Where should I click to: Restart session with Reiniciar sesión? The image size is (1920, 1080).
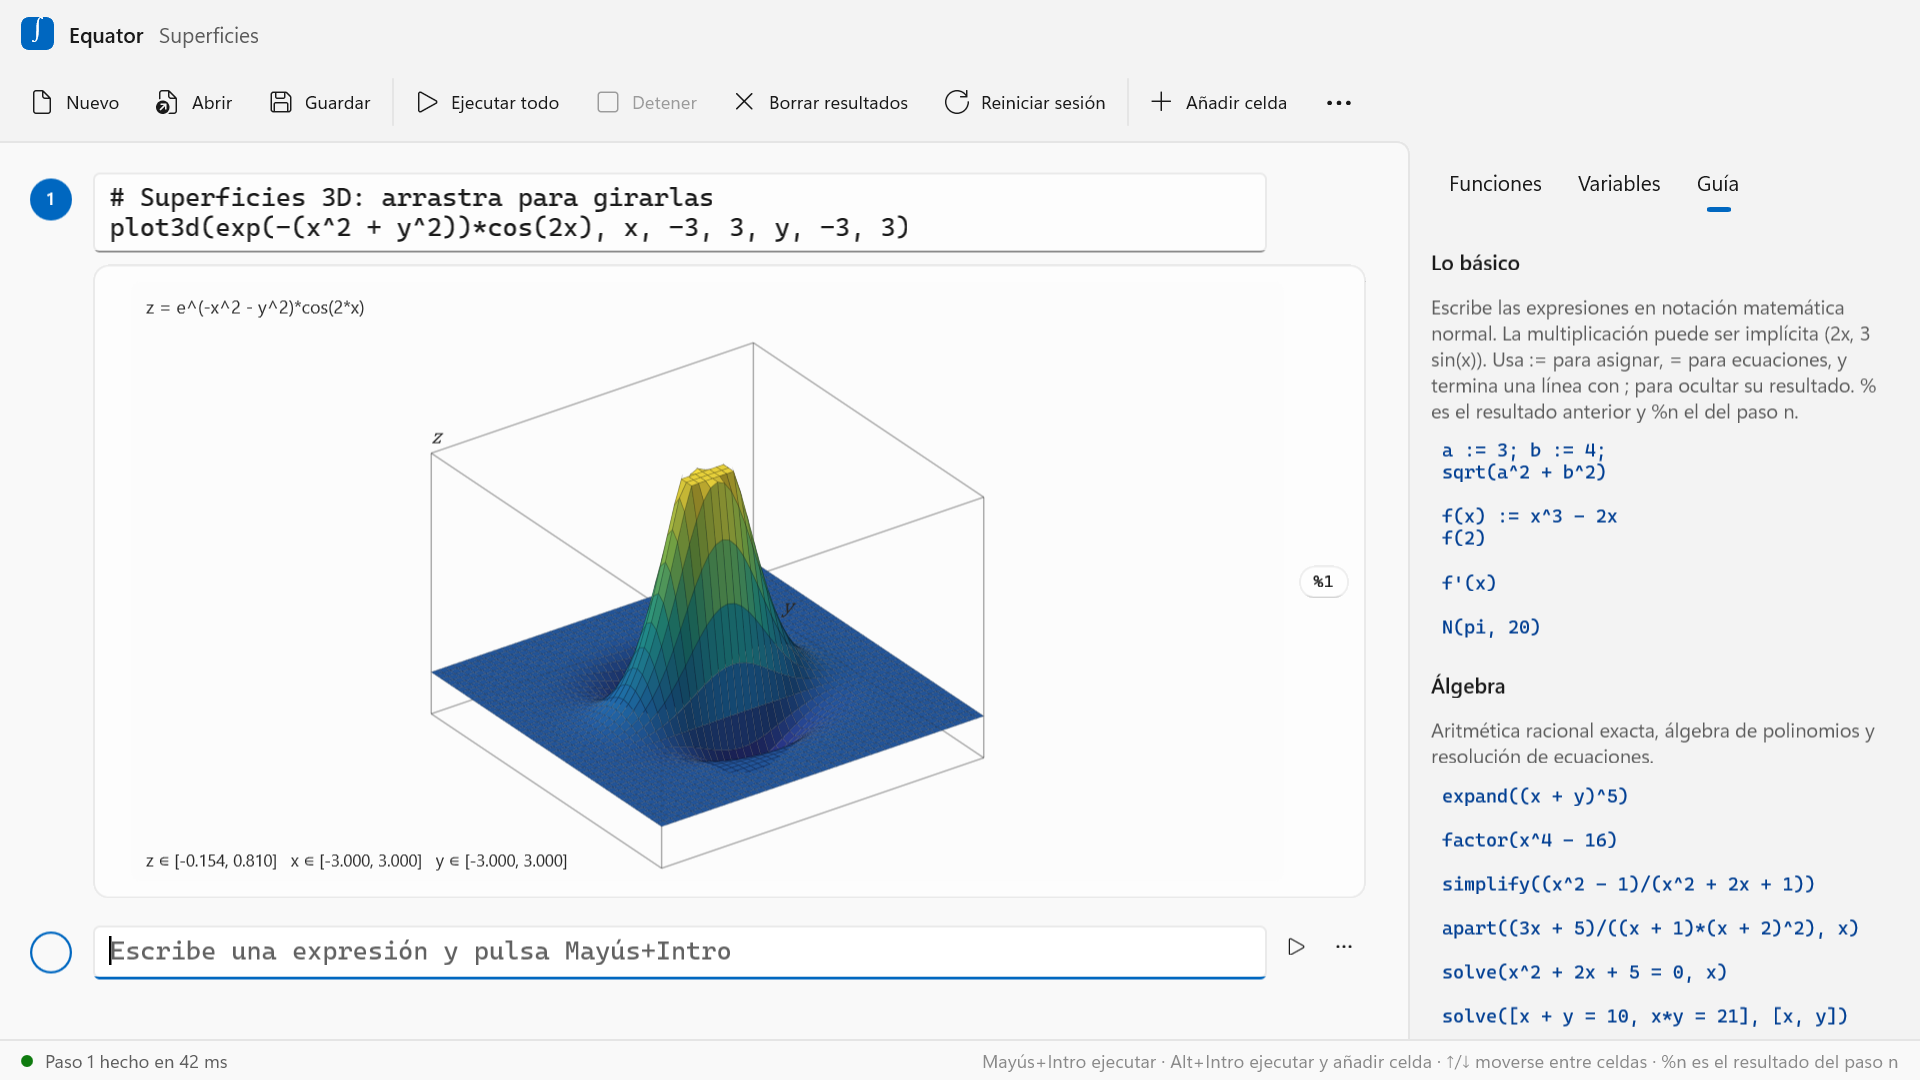point(1025,103)
